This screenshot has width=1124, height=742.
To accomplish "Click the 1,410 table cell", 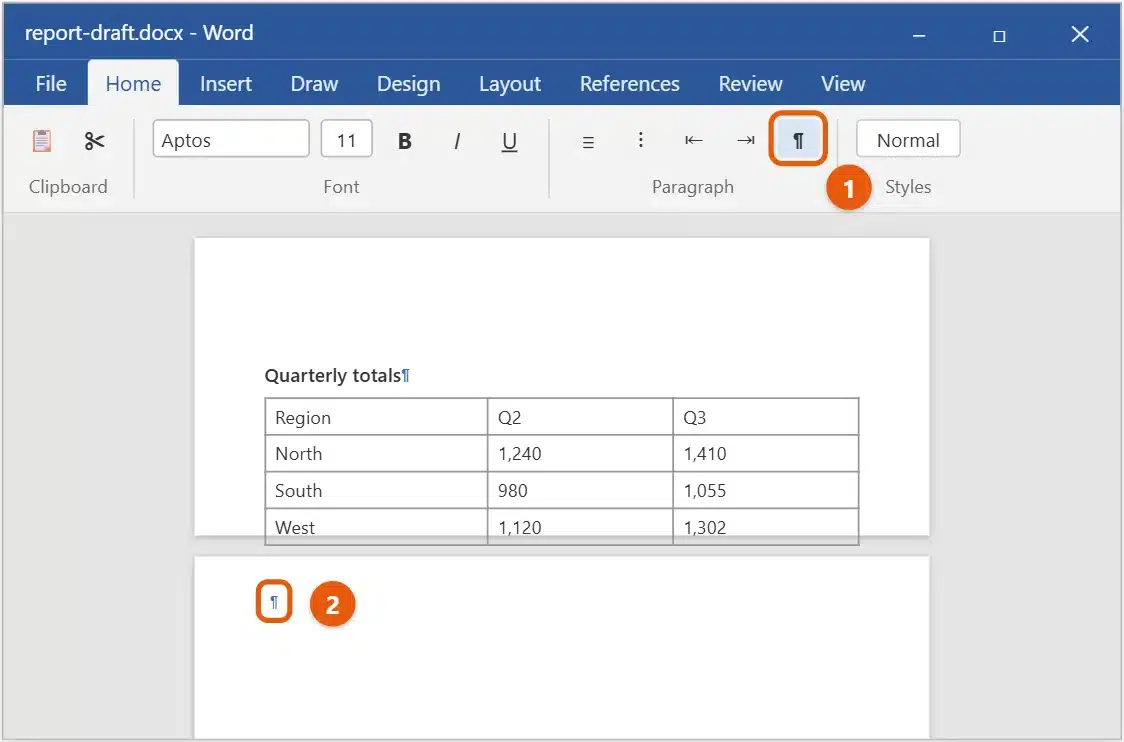I will 766,454.
